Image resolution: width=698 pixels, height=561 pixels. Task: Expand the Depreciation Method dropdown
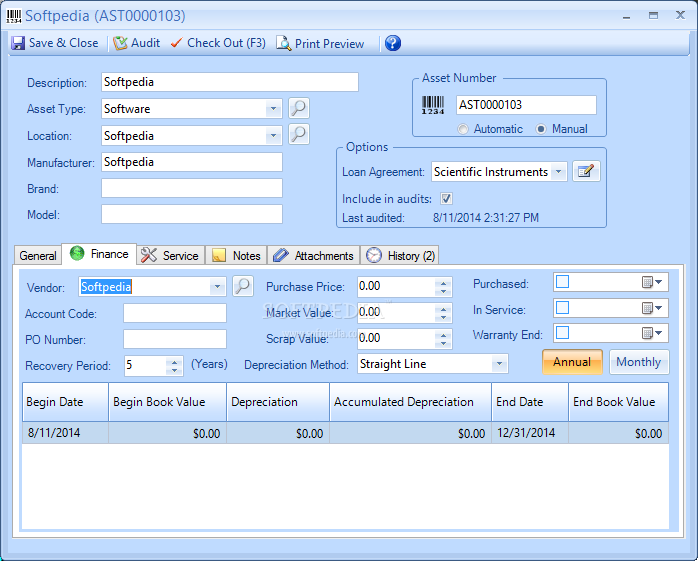pyautogui.click(x=499, y=364)
